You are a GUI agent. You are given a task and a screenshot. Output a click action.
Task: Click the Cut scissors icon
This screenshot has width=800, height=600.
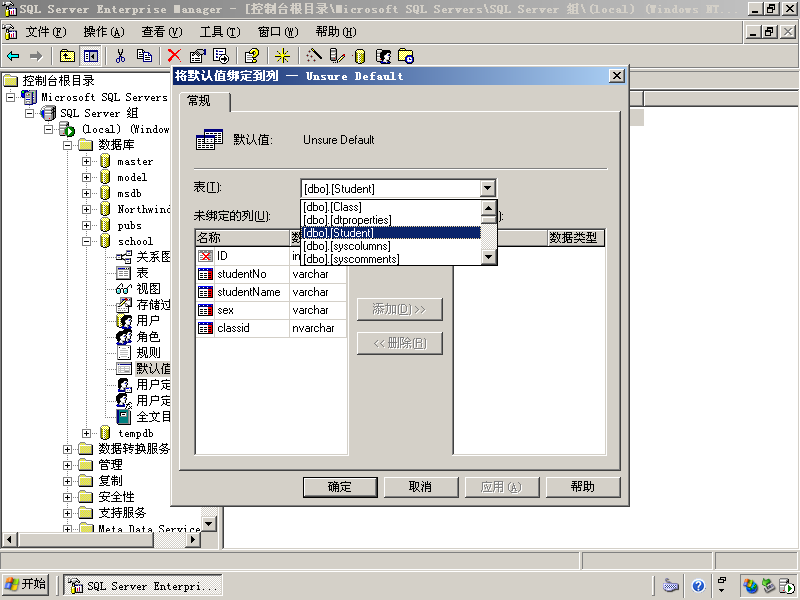tap(120, 56)
